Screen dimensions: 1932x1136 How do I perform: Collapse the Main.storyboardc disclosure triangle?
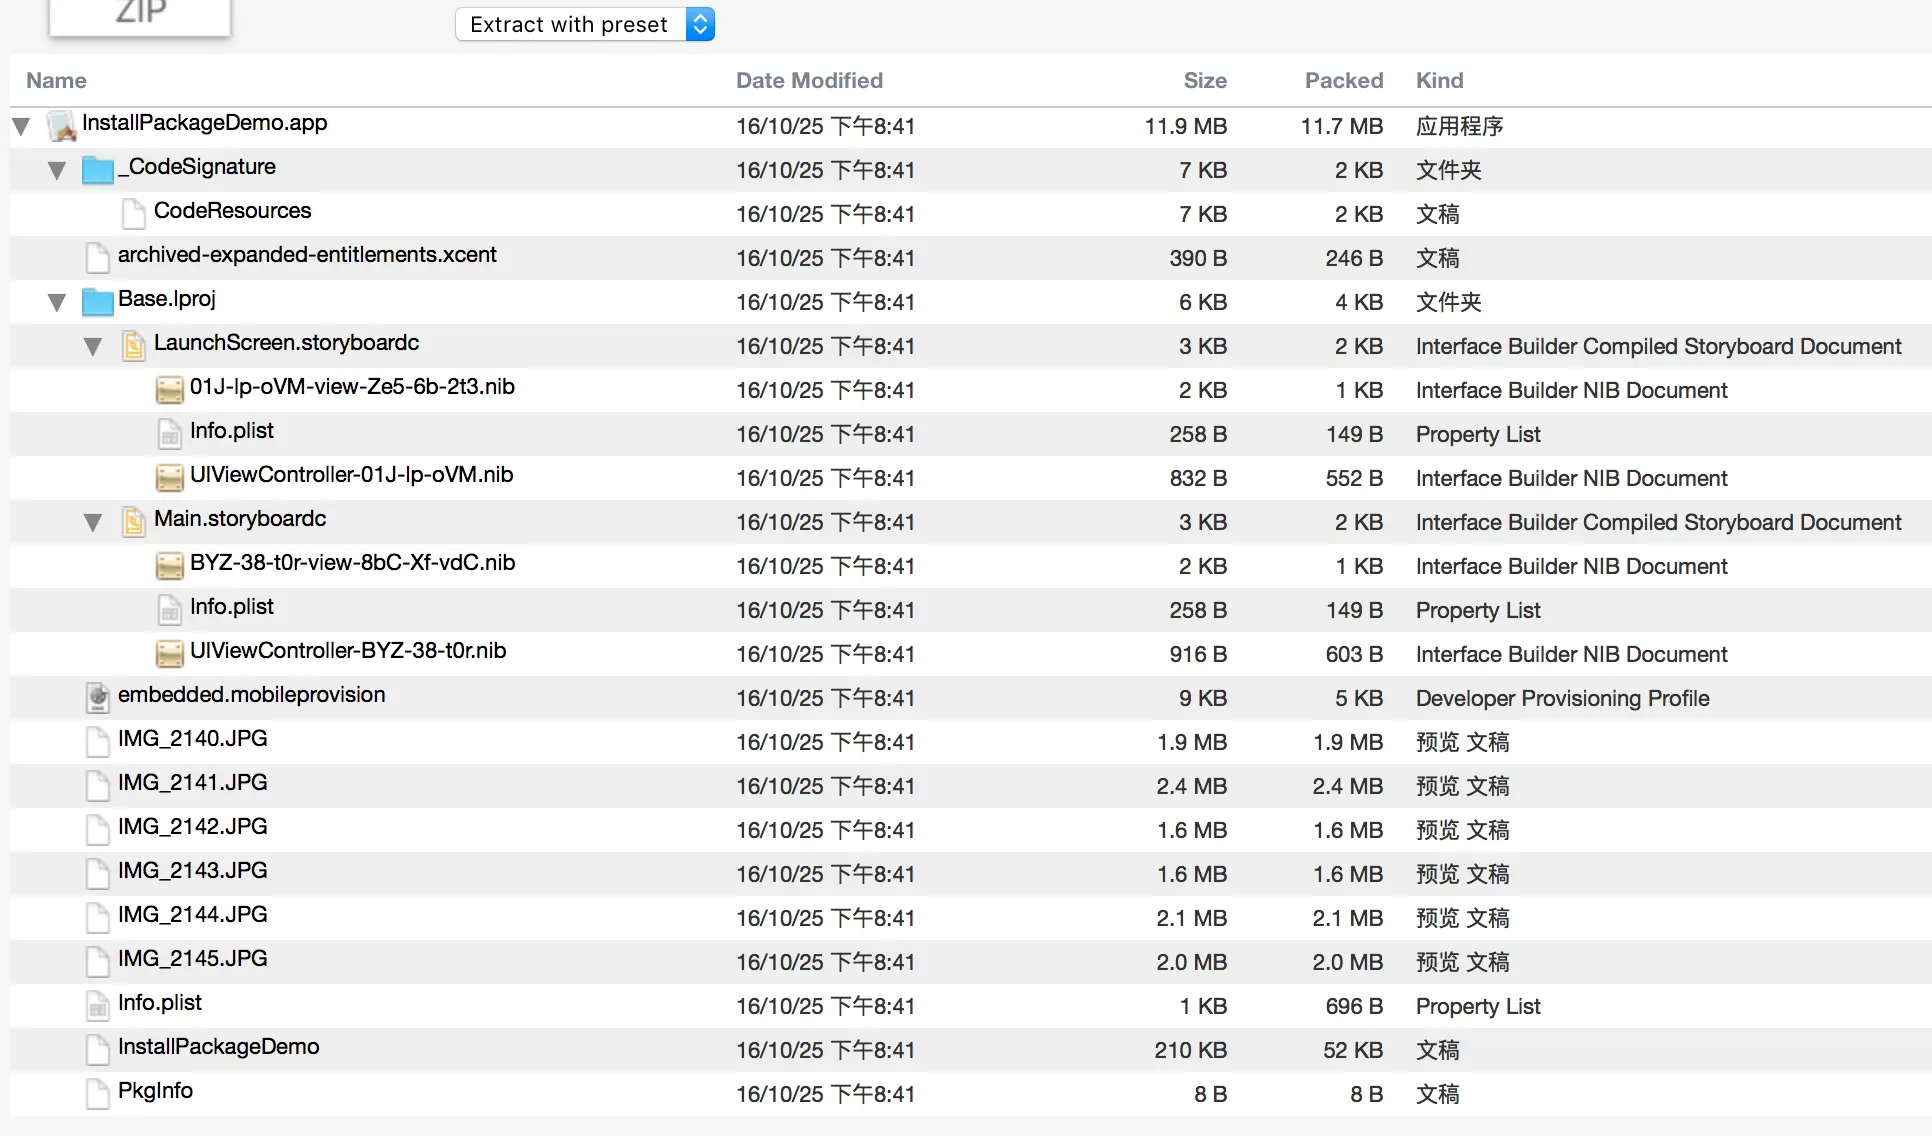pos(93,522)
